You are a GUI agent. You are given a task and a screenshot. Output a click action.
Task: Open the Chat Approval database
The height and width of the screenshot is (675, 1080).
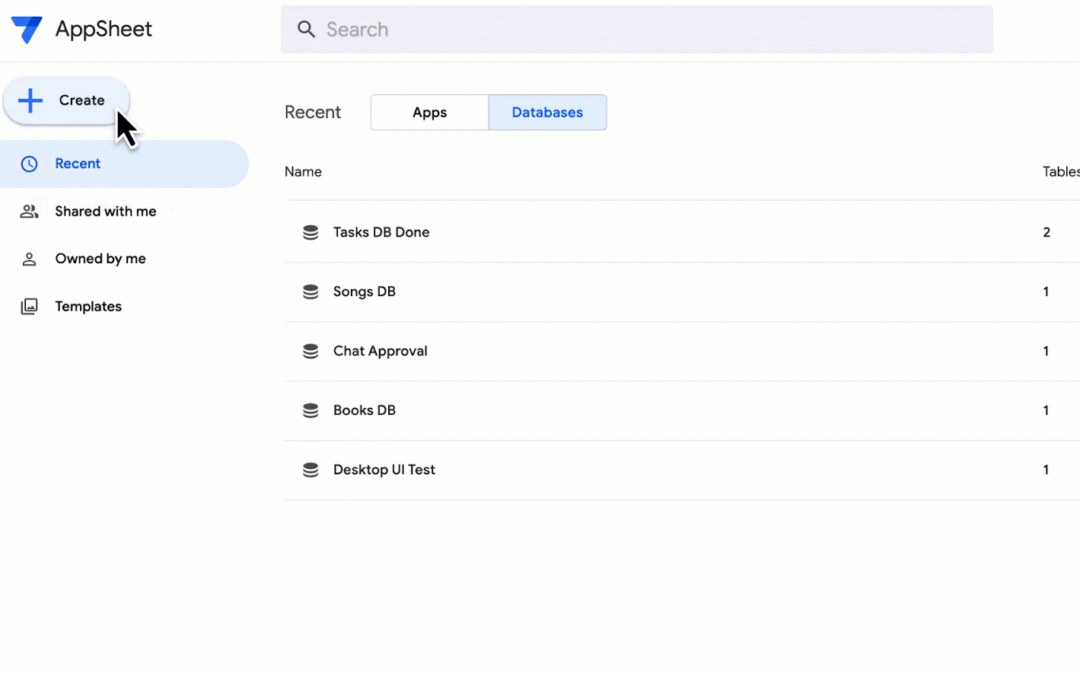point(380,351)
